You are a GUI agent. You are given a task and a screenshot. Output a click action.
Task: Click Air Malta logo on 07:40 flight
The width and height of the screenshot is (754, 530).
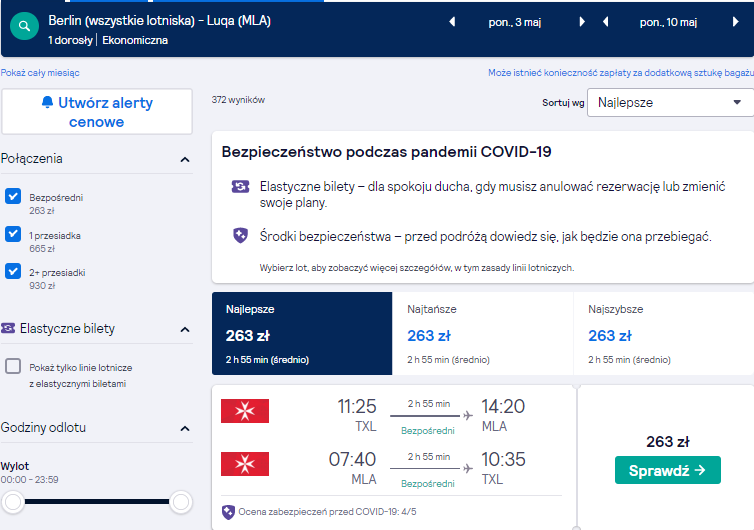coord(245,464)
